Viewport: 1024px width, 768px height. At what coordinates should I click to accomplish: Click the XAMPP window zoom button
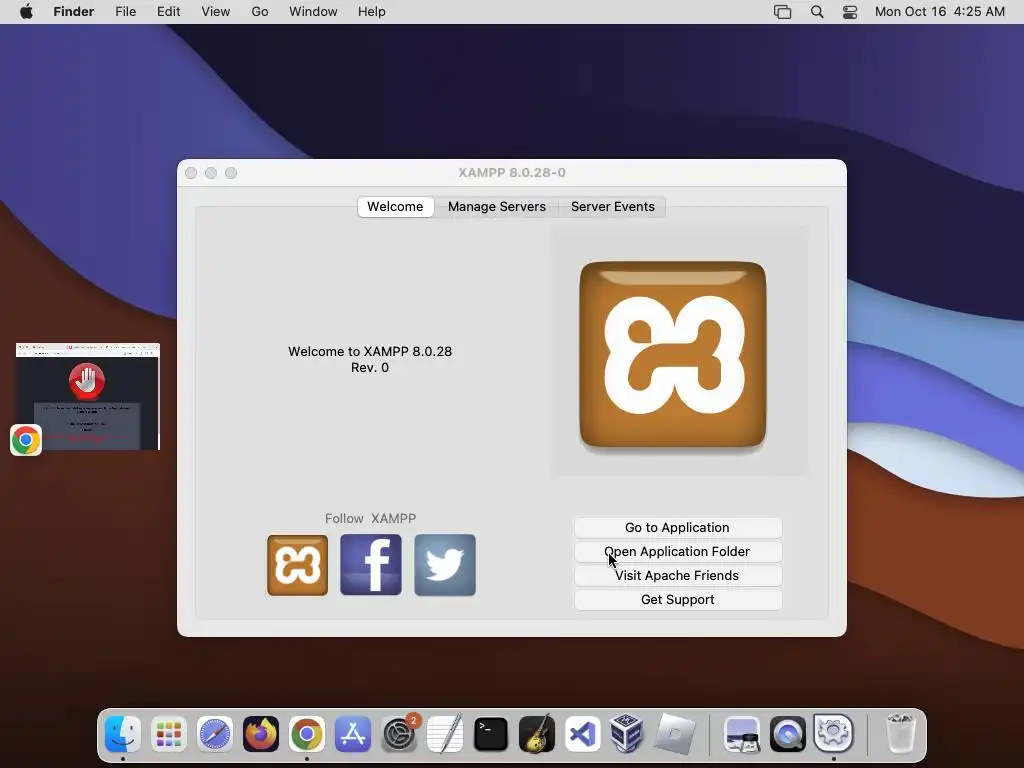pyautogui.click(x=231, y=173)
